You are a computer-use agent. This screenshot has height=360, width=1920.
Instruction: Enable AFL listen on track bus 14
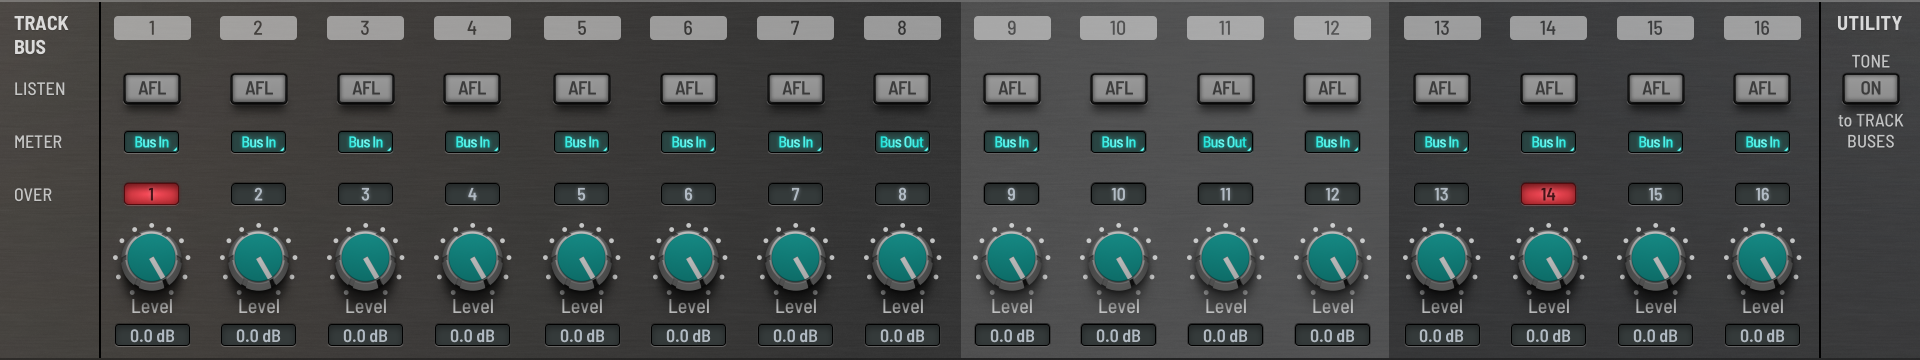pos(1549,89)
